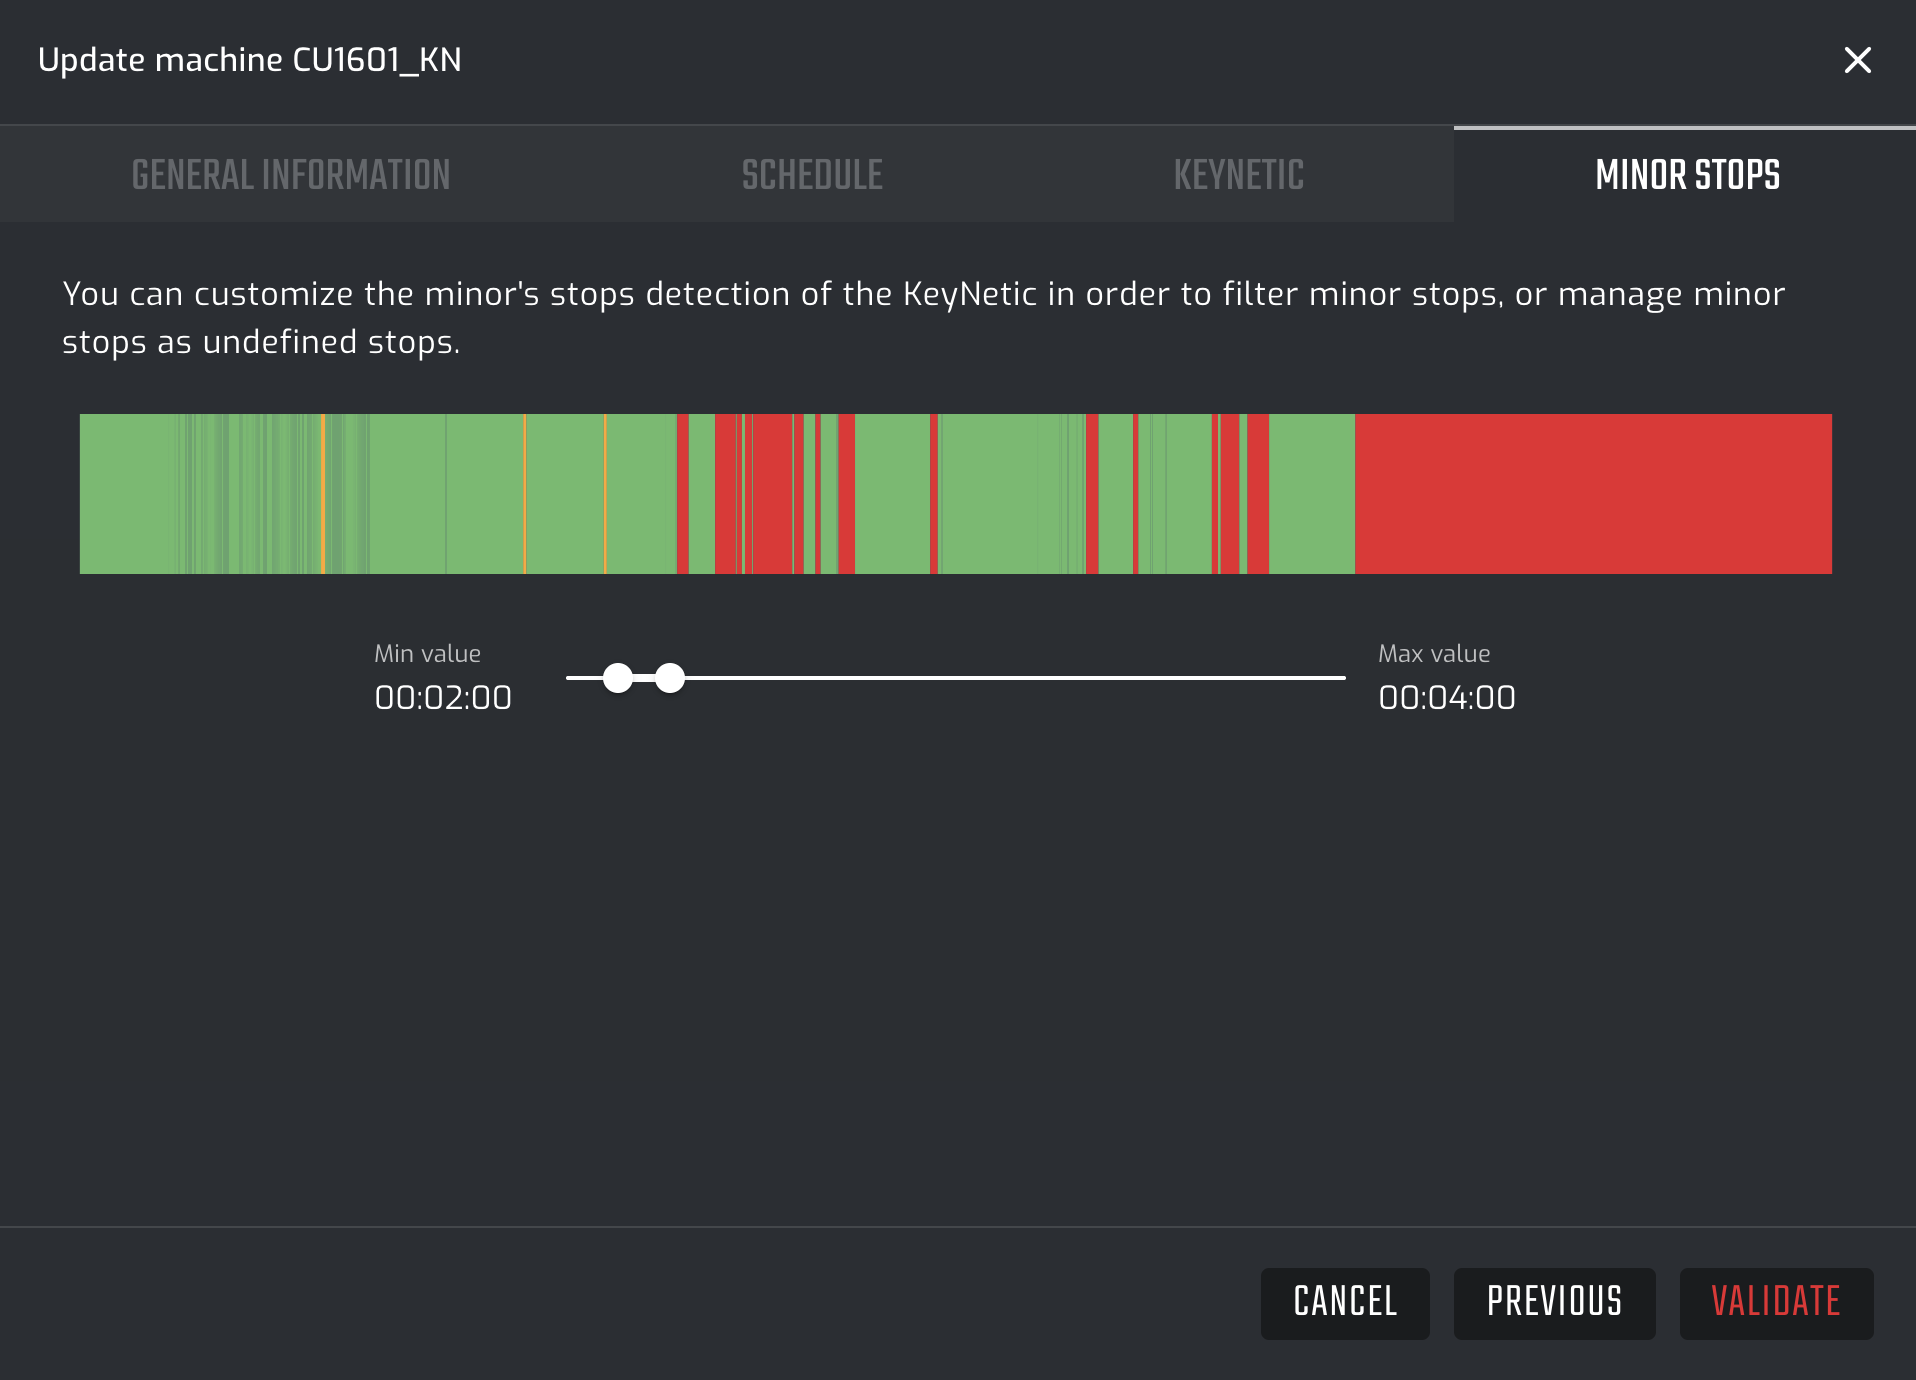Click the large red stop segment on the timeline

1593,494
